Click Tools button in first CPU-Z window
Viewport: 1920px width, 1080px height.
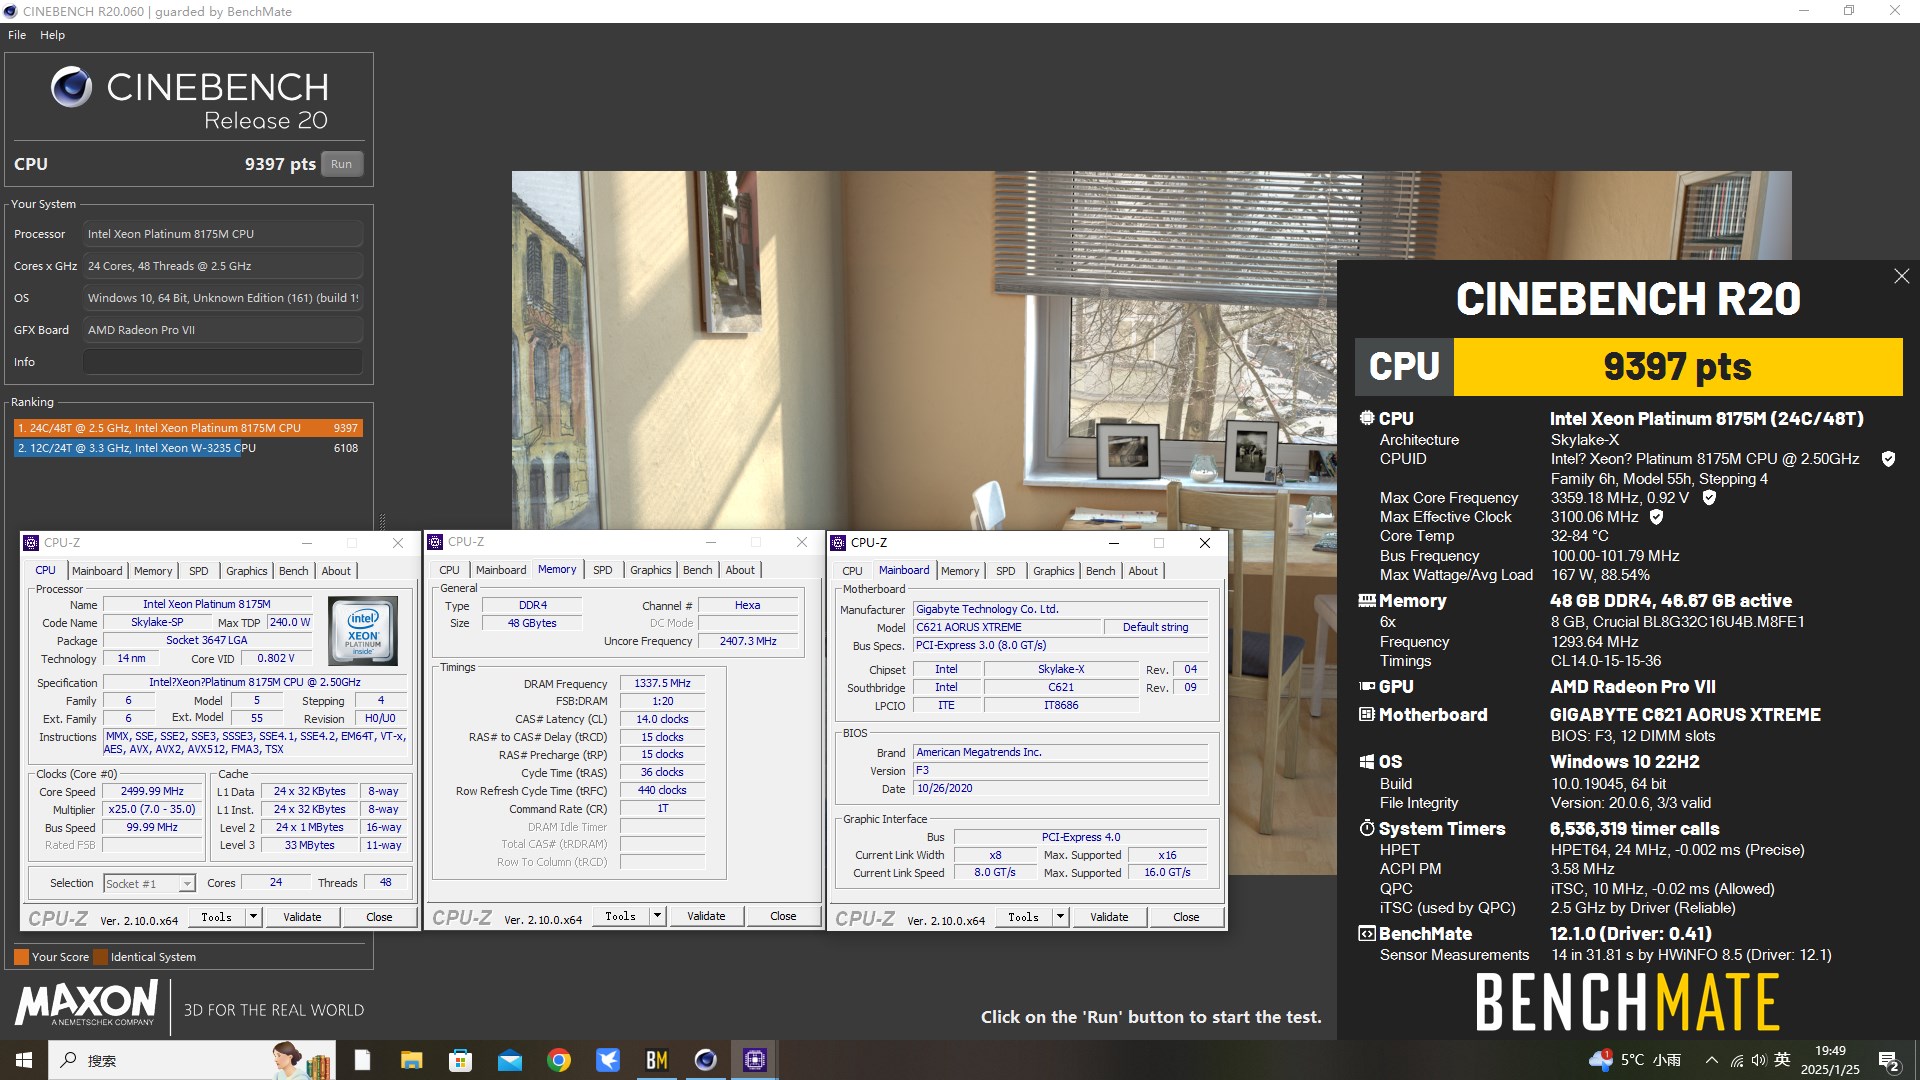tap(217, 916)
